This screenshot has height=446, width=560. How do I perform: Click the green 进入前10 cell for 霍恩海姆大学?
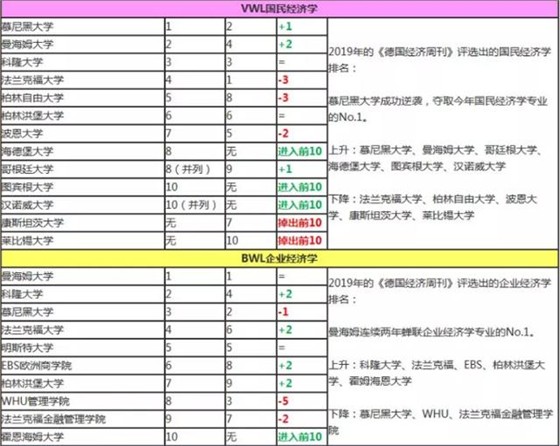pos(302,437)
